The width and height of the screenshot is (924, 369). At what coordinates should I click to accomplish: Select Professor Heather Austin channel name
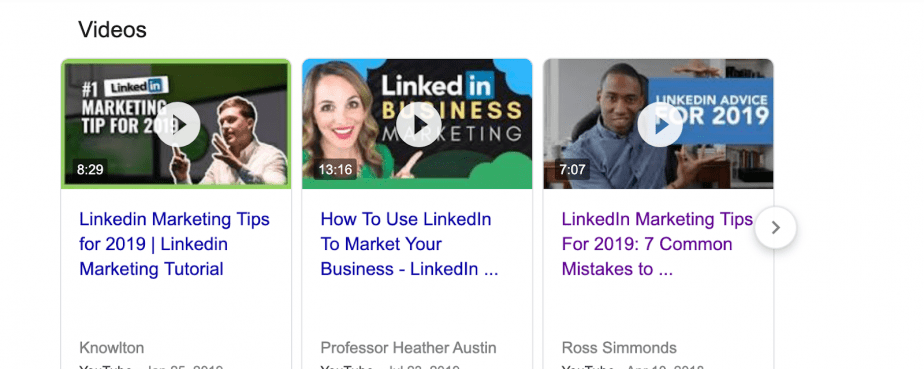coord(408,347)
